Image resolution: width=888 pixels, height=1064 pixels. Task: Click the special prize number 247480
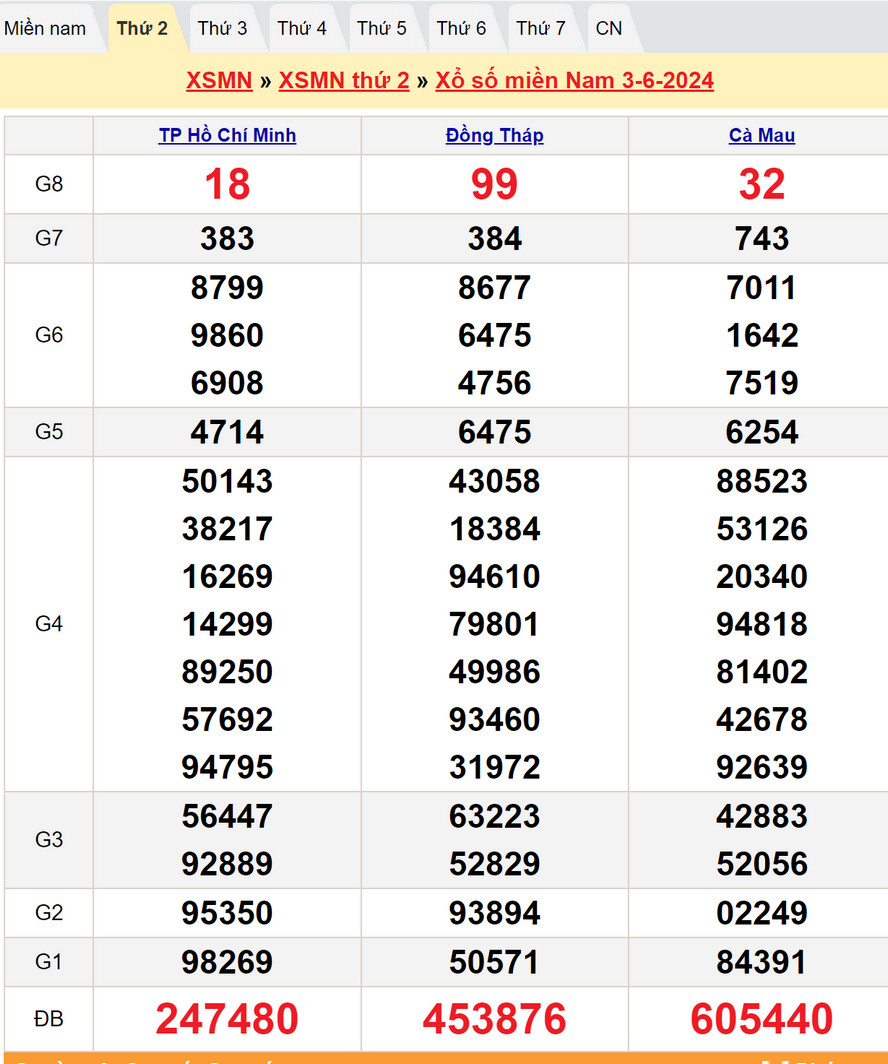227,1019
